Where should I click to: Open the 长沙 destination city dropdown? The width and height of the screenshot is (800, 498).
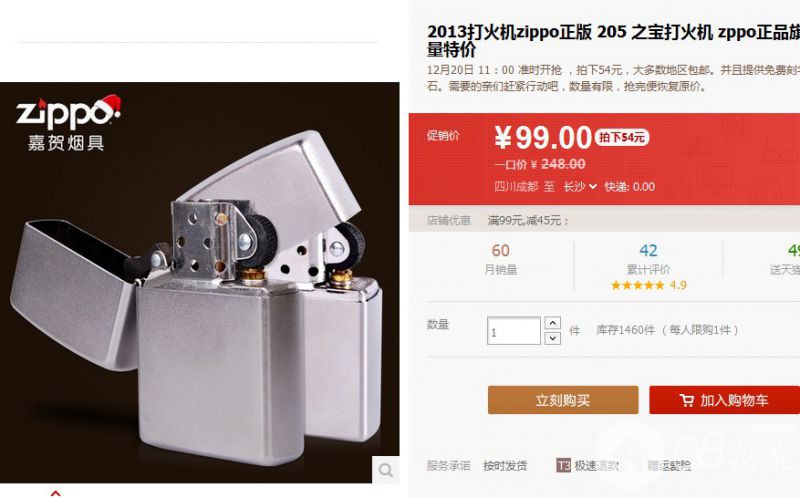tap(580, 187)
